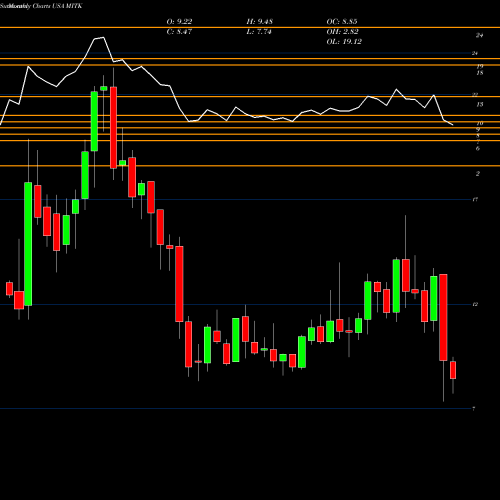Click the OL: 19.12 reading
This screenshot has width=500, height=500.
[344, 42]
